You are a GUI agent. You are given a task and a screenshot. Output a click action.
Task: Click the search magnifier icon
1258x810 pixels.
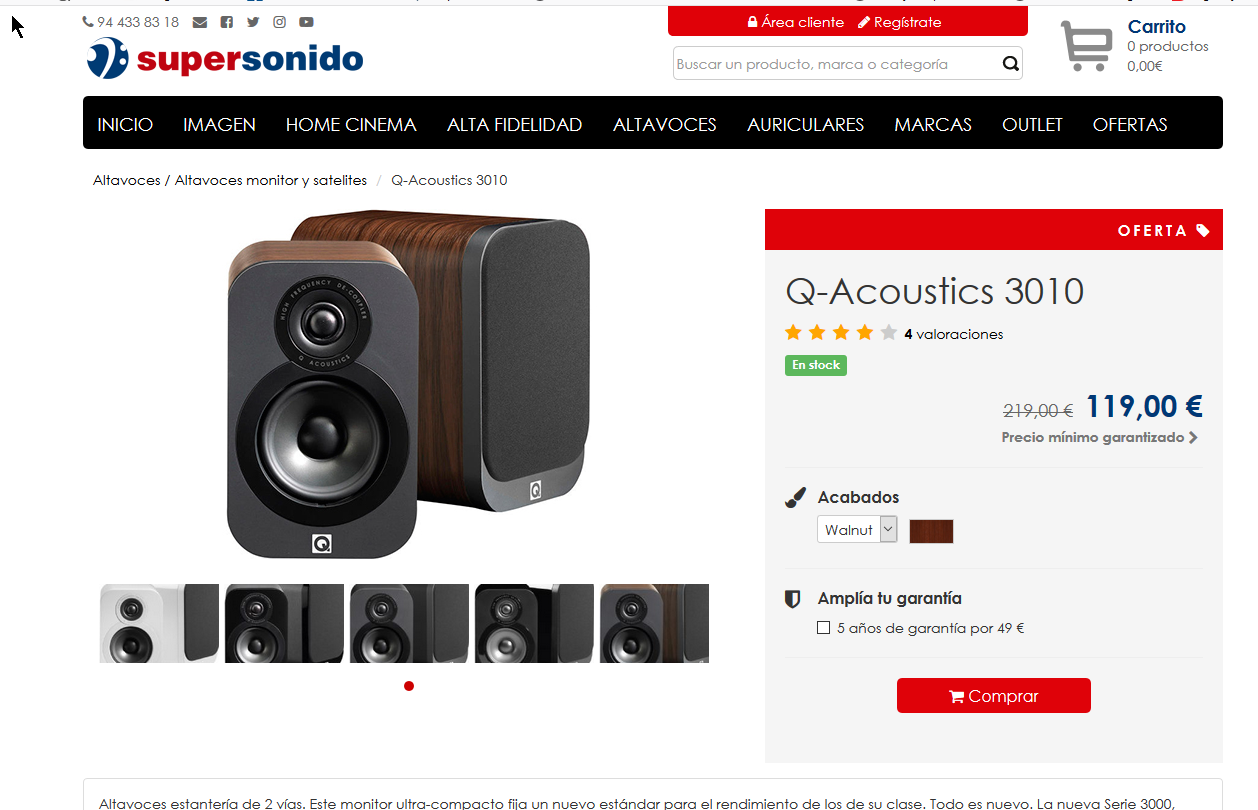click(x=1011, y=64)
